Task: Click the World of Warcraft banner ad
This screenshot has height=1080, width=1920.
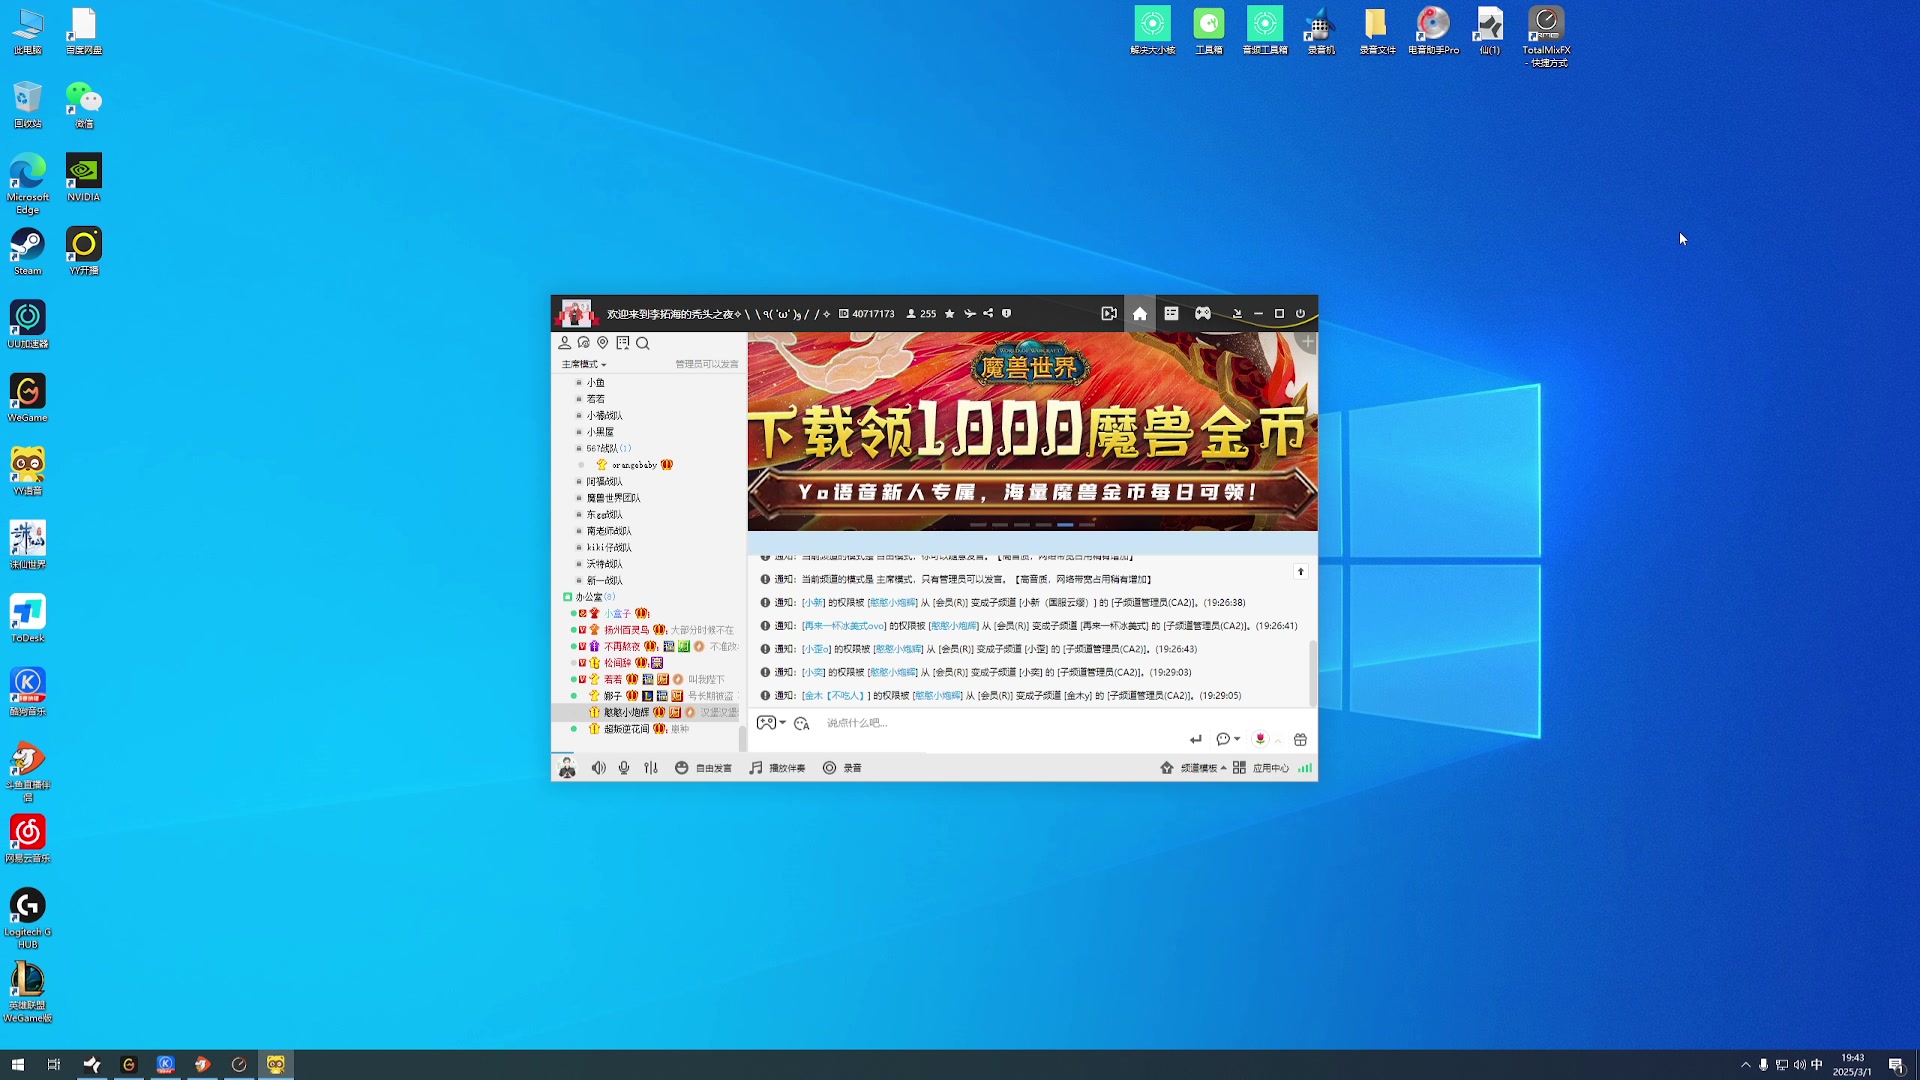Action: [x=1032, y=431]
